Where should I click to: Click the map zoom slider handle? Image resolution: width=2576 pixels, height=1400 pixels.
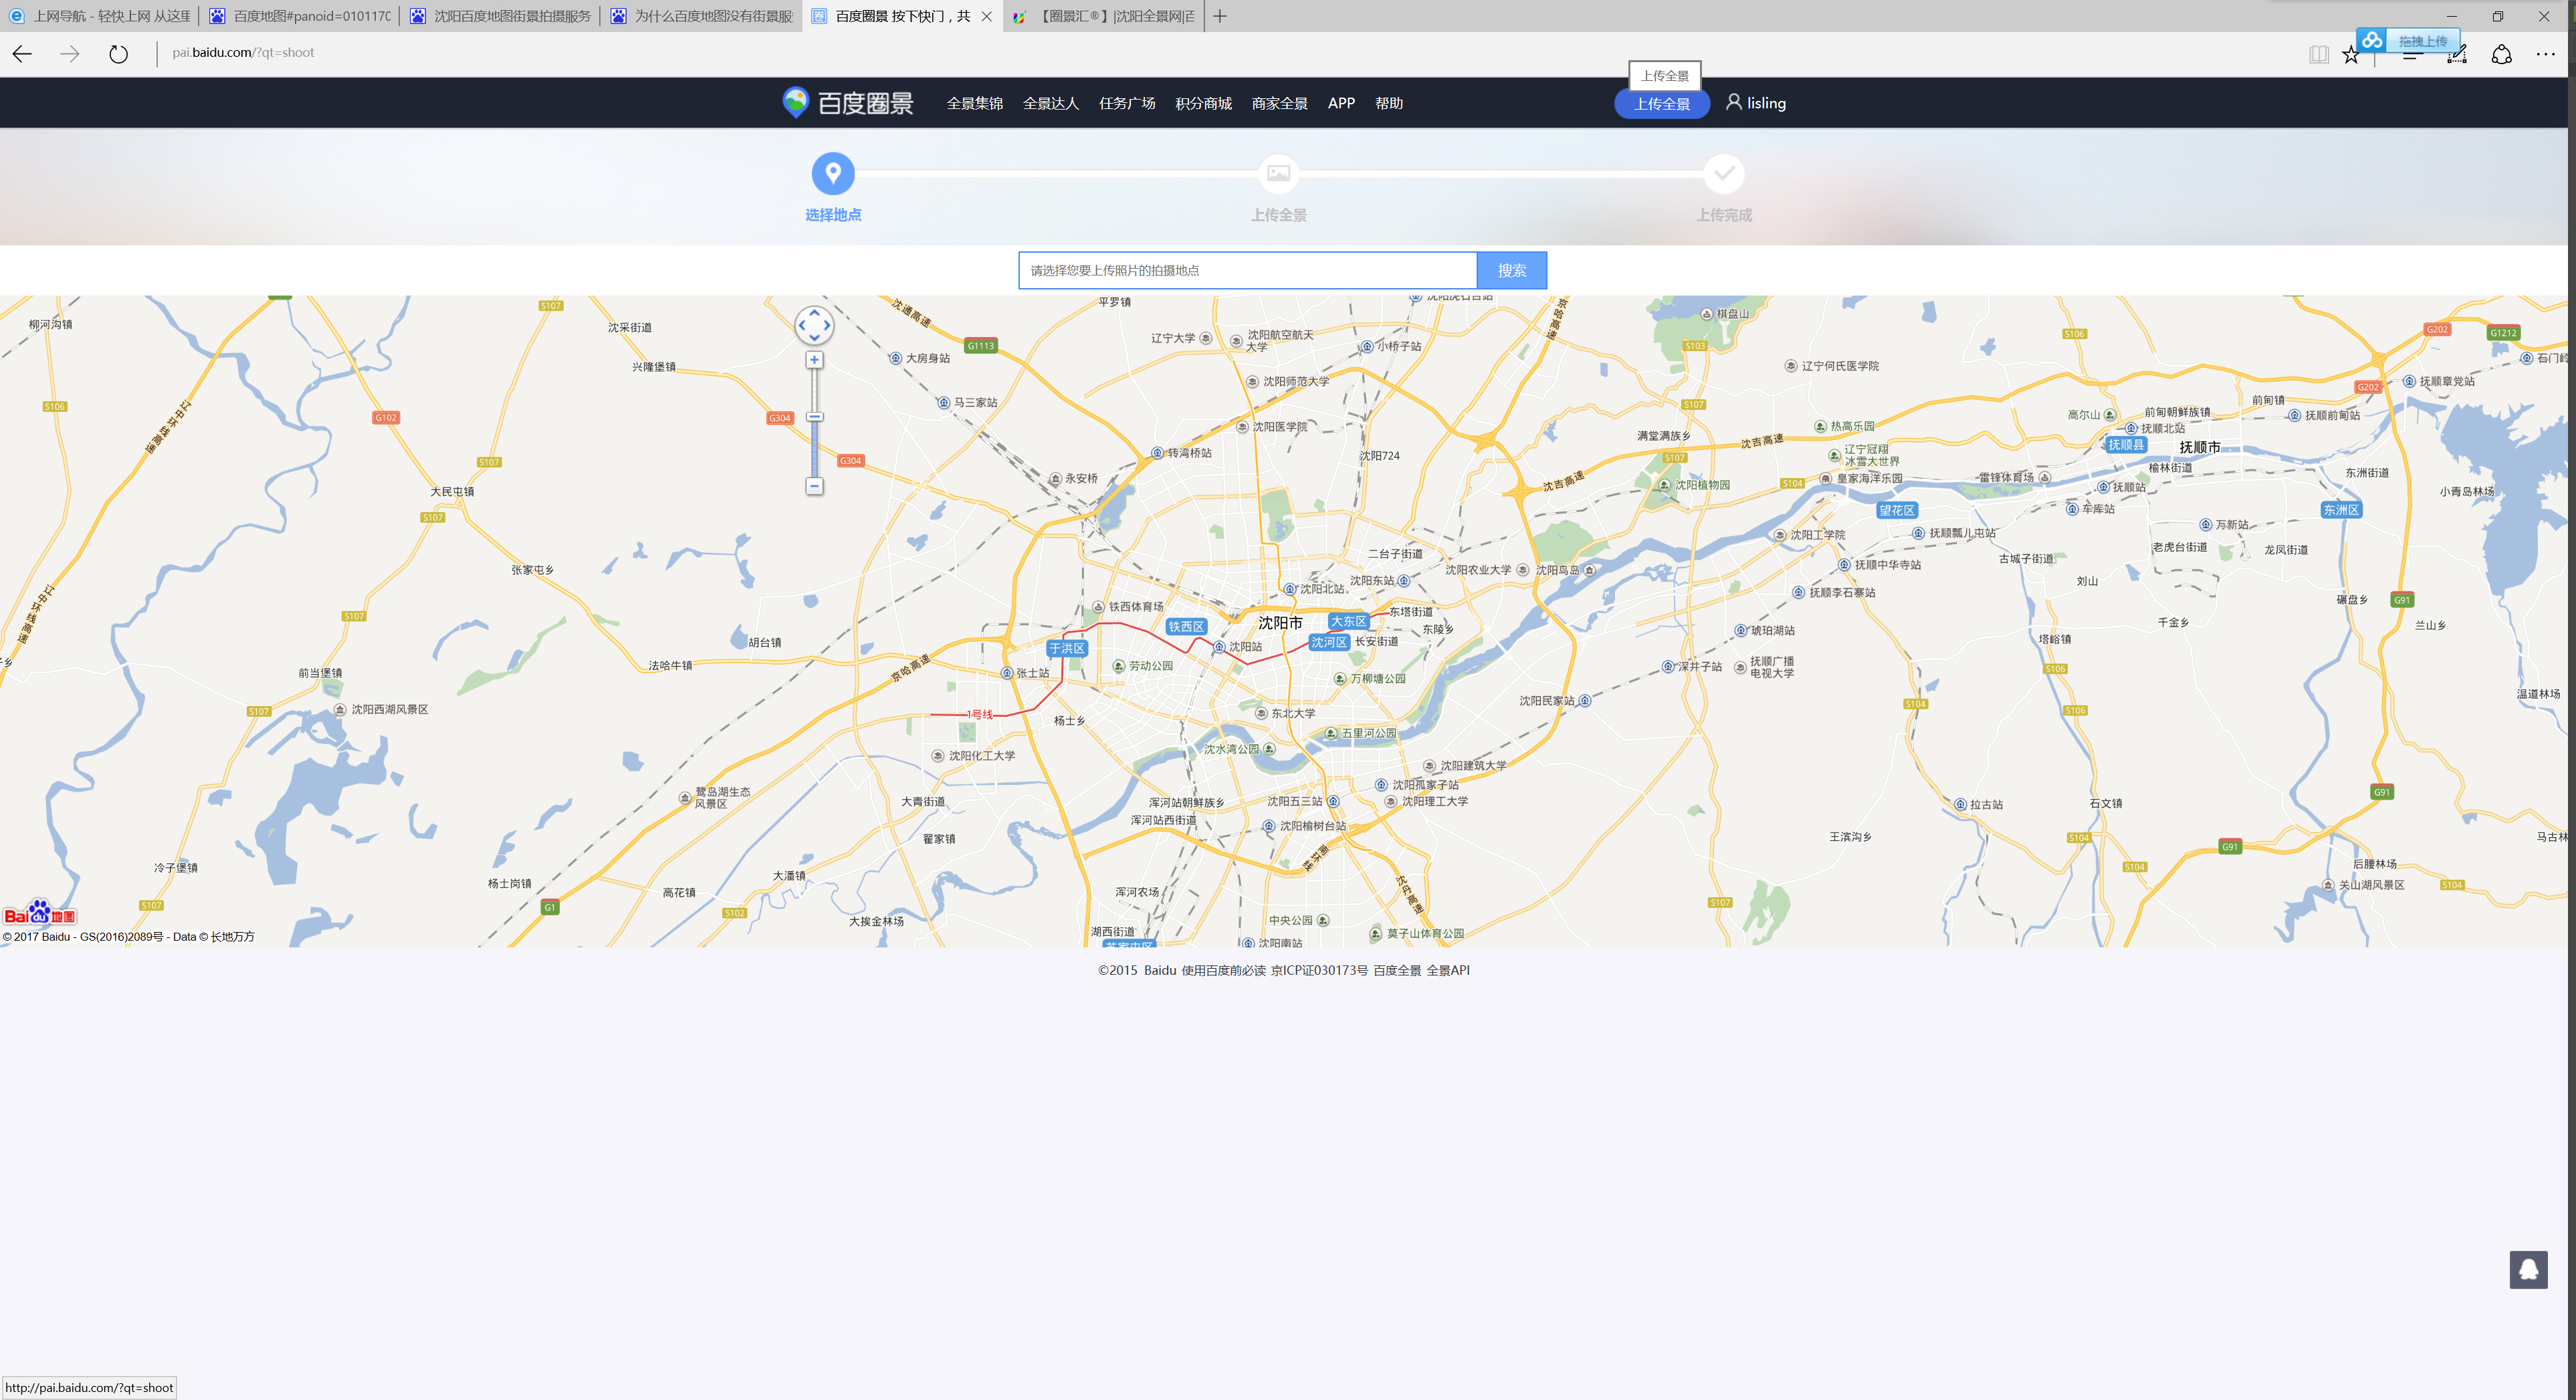(x=814, y=417)
